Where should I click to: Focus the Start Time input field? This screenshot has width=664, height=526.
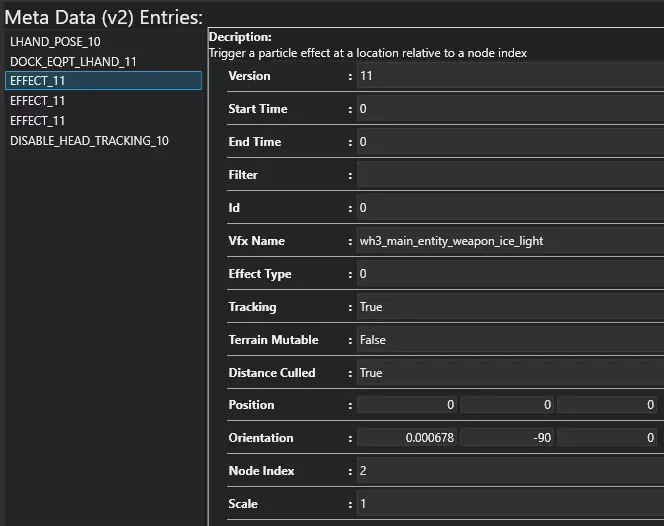(509, 109)
